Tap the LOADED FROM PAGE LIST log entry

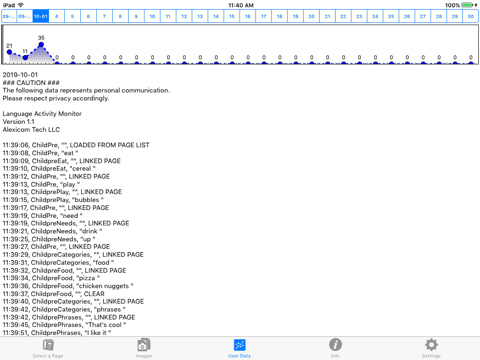(76, 145)
